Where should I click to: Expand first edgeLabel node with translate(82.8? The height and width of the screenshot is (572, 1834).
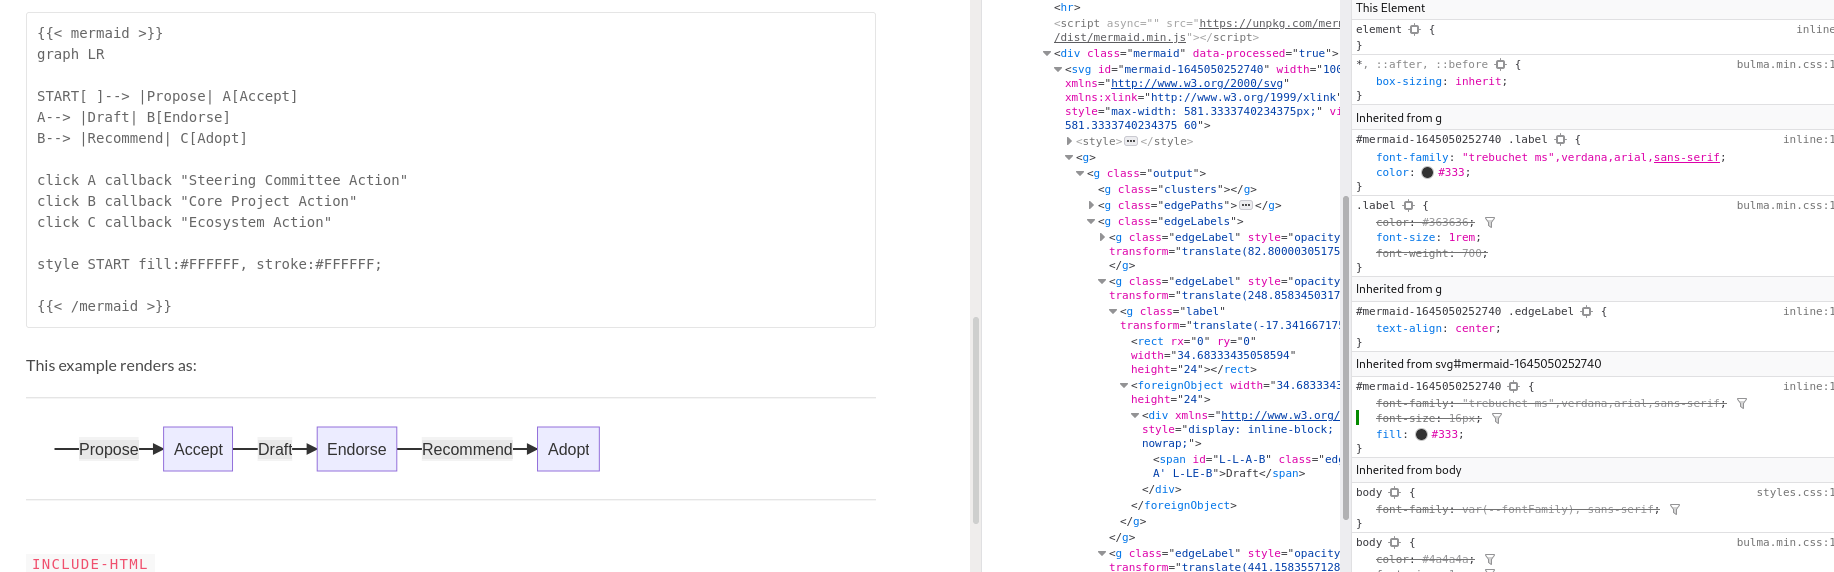point(1102,238)
